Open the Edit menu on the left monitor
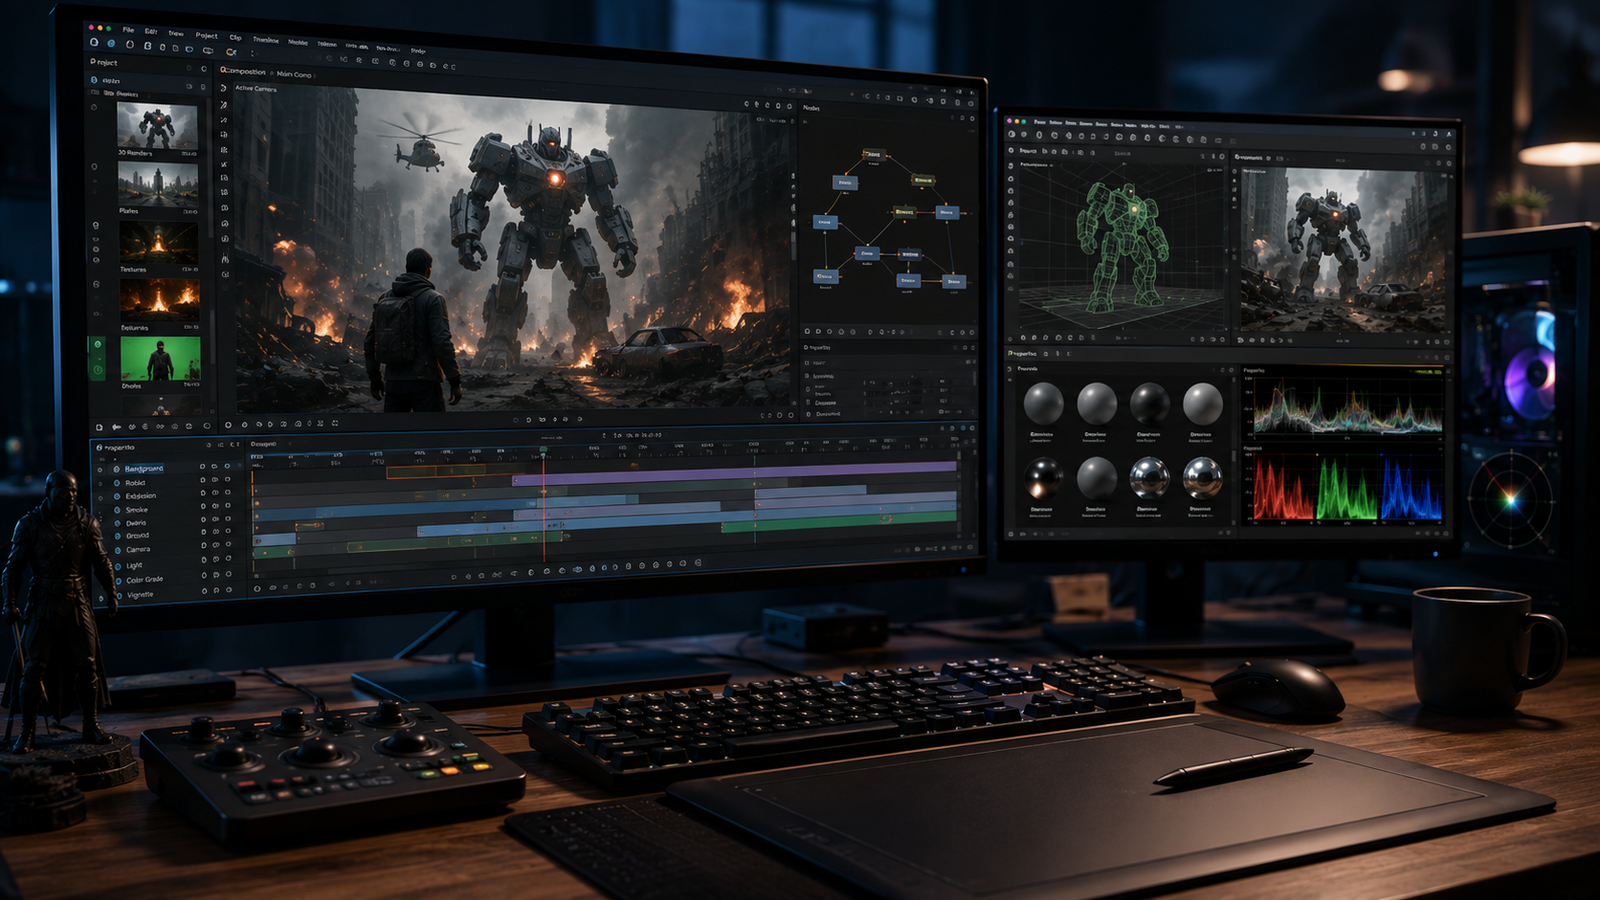1600x900 pixels. tap(151, 31)
